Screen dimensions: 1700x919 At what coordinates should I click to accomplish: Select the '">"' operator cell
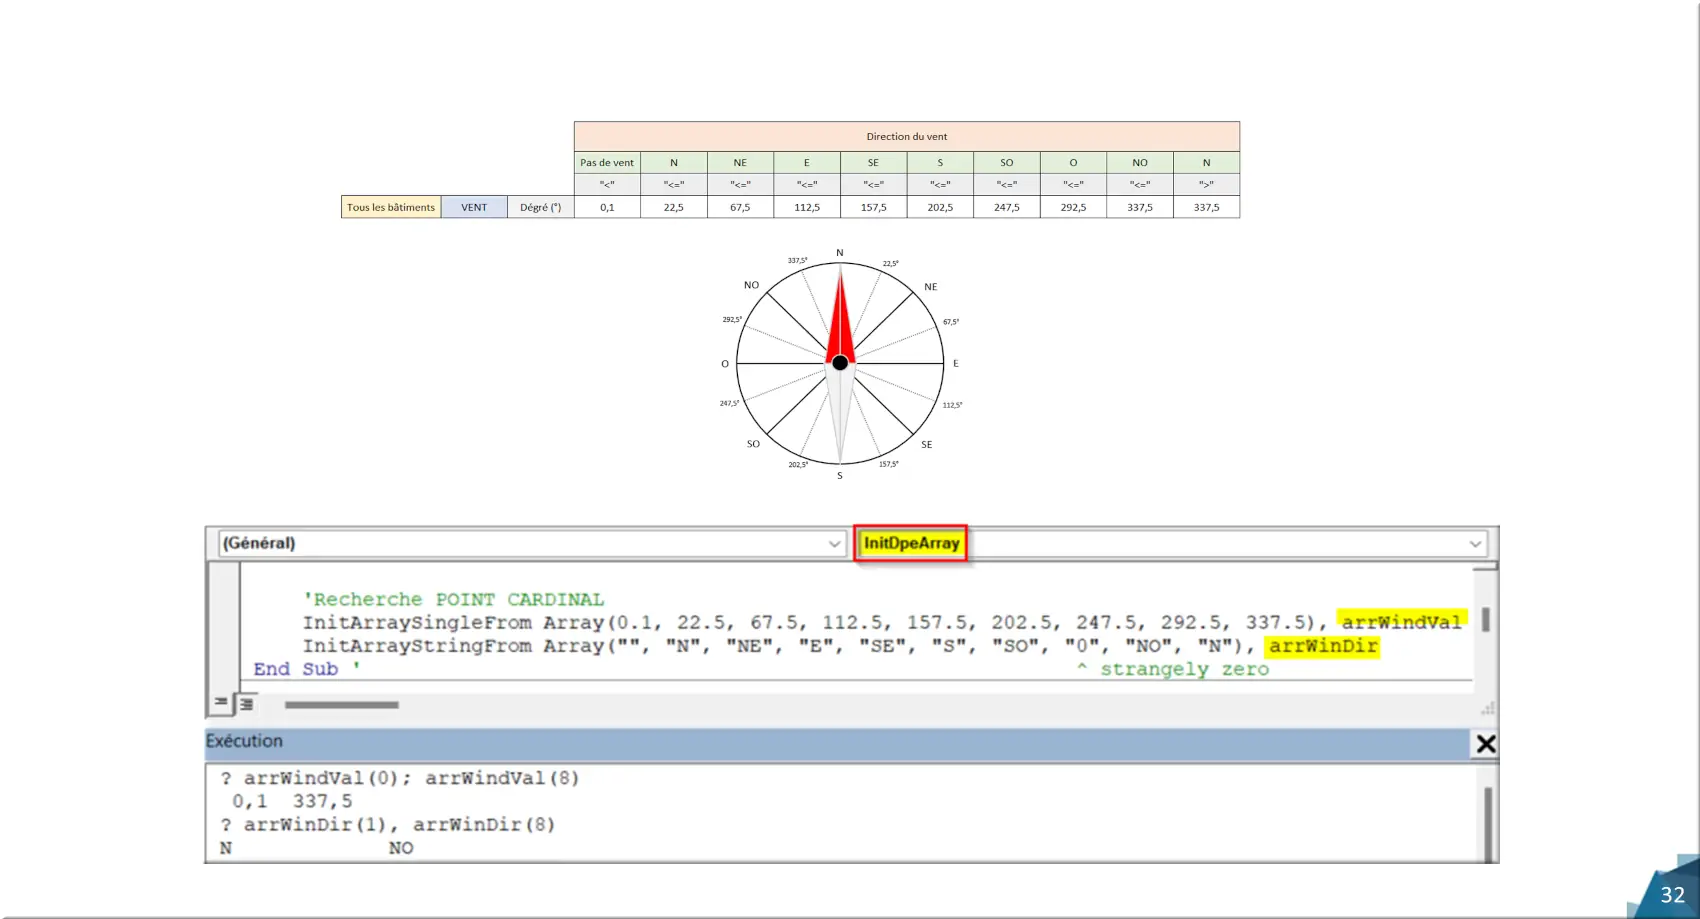pyautogui.click(x=1206, y=184)
